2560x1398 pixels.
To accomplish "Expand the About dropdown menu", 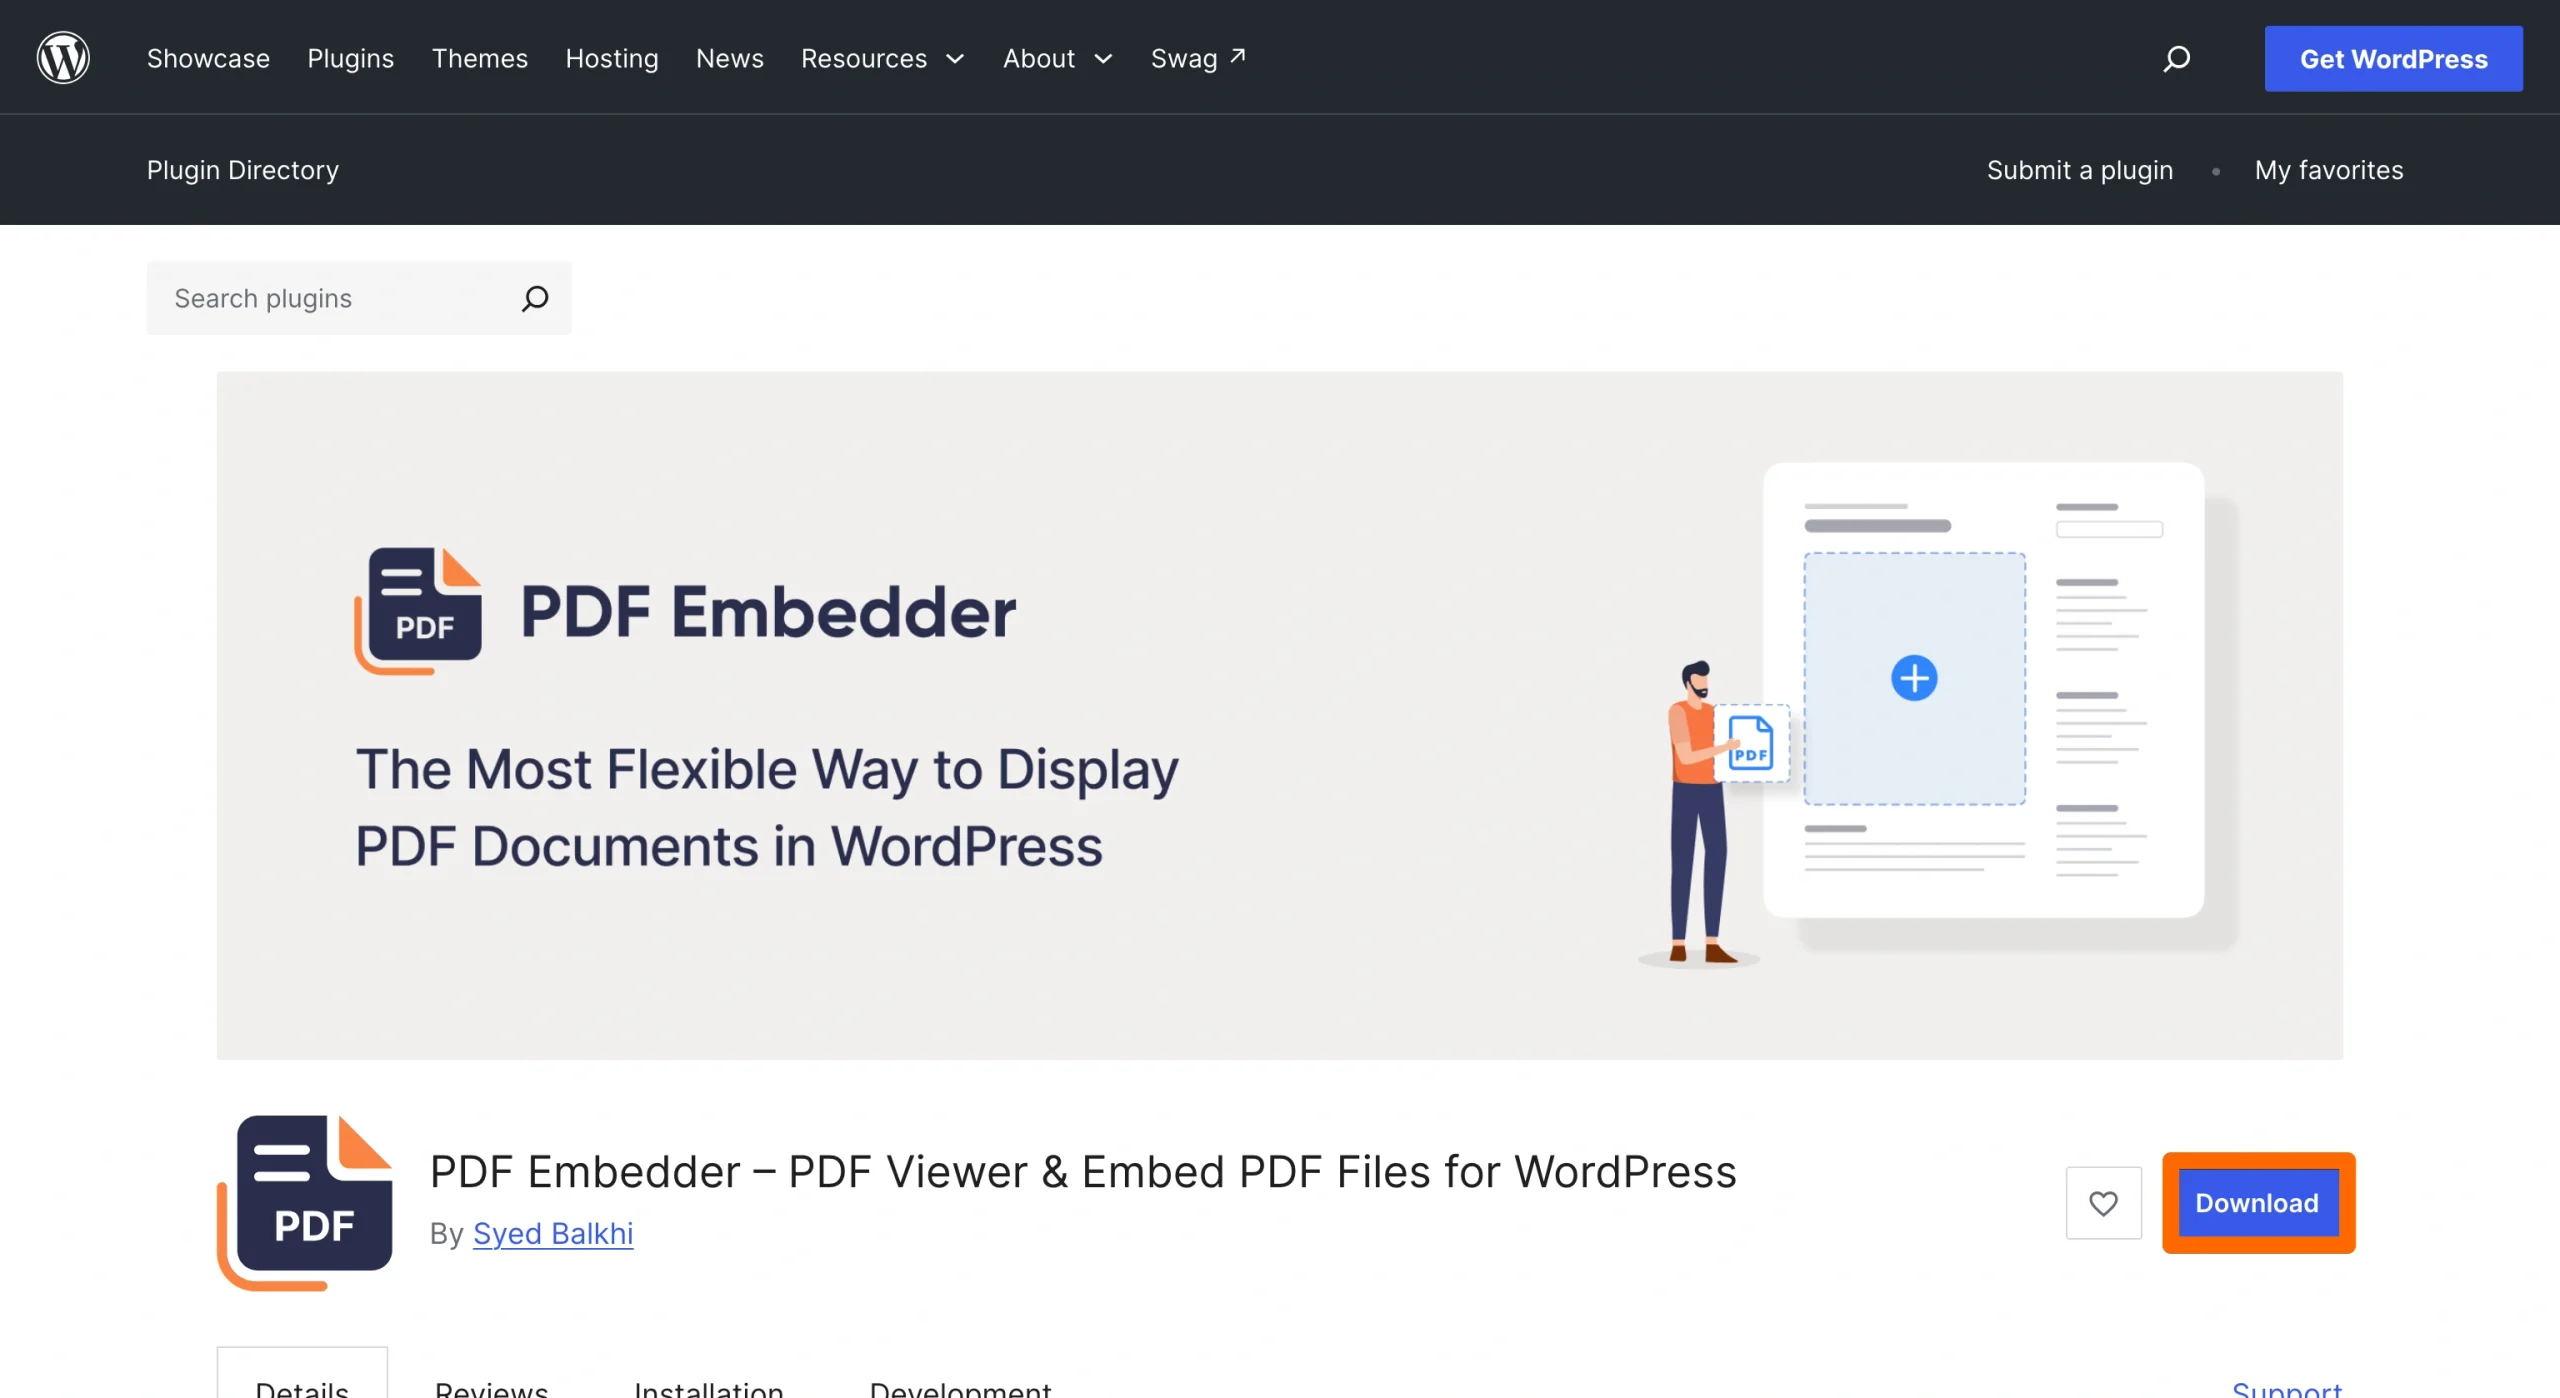I will coord(1058,59).
